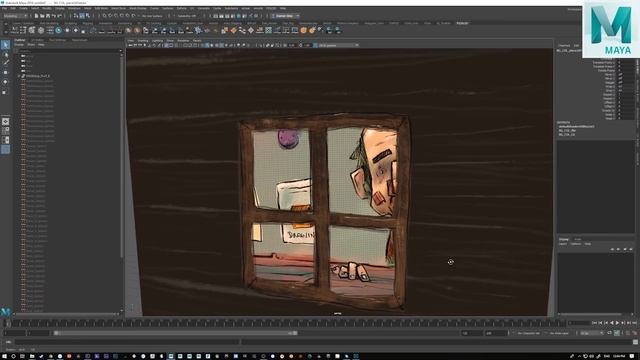Click the Open Scene folder icon
Screen dimensions: 640x360
(x=42, y=16)
